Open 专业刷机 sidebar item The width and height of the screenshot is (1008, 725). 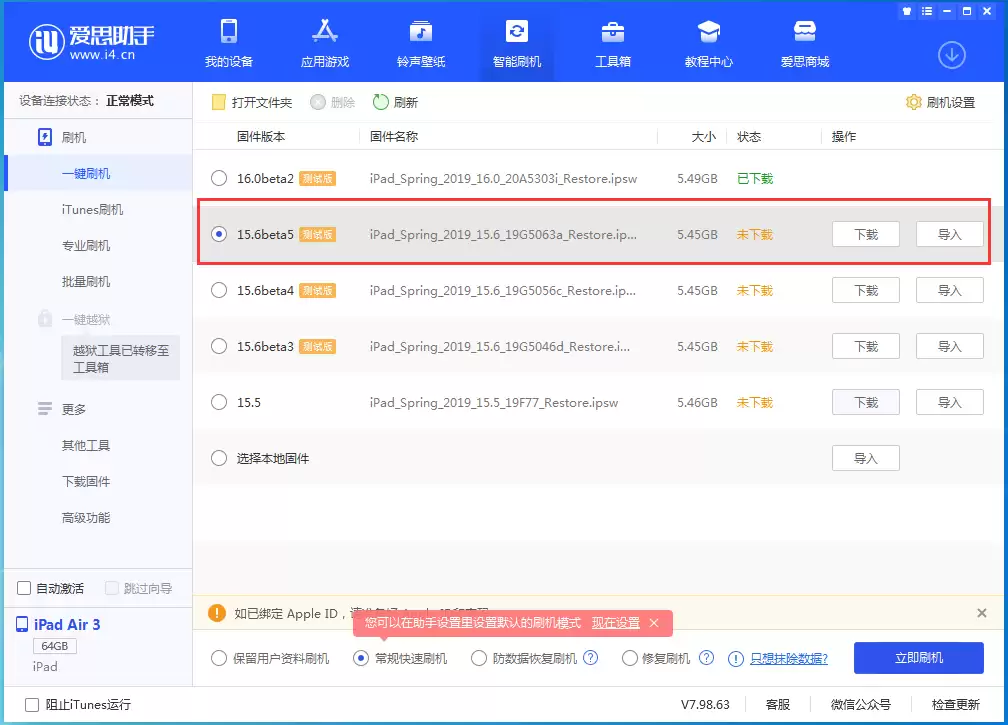(86, 246)
